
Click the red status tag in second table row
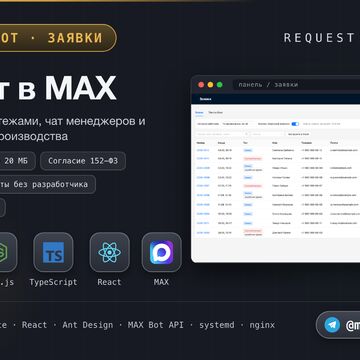point(253,158)
